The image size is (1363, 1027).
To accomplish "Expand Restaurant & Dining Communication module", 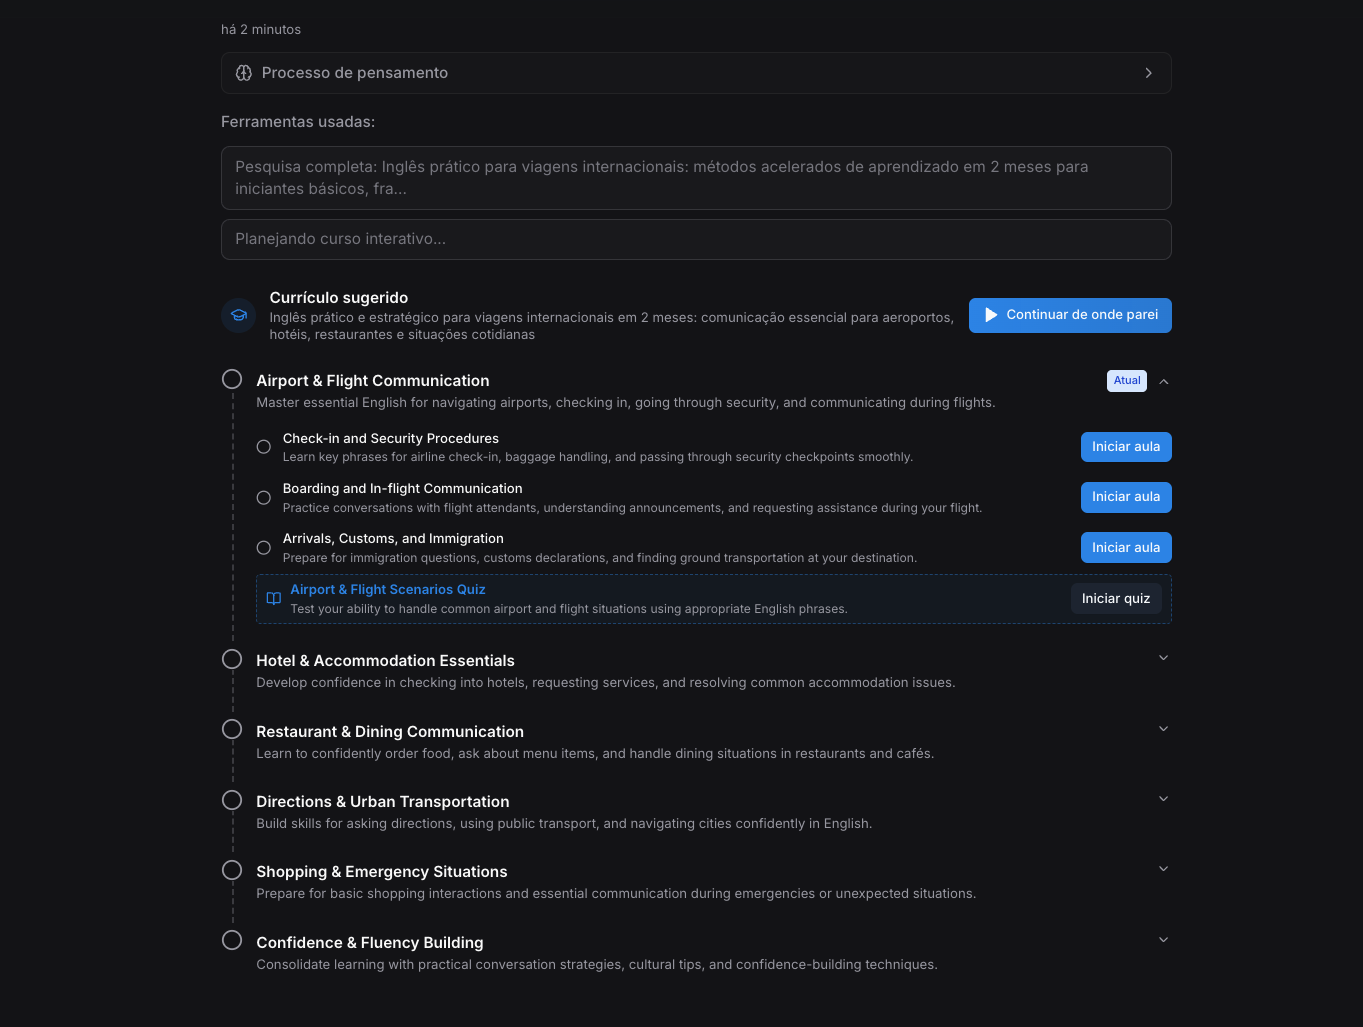I will point(1163,728).
